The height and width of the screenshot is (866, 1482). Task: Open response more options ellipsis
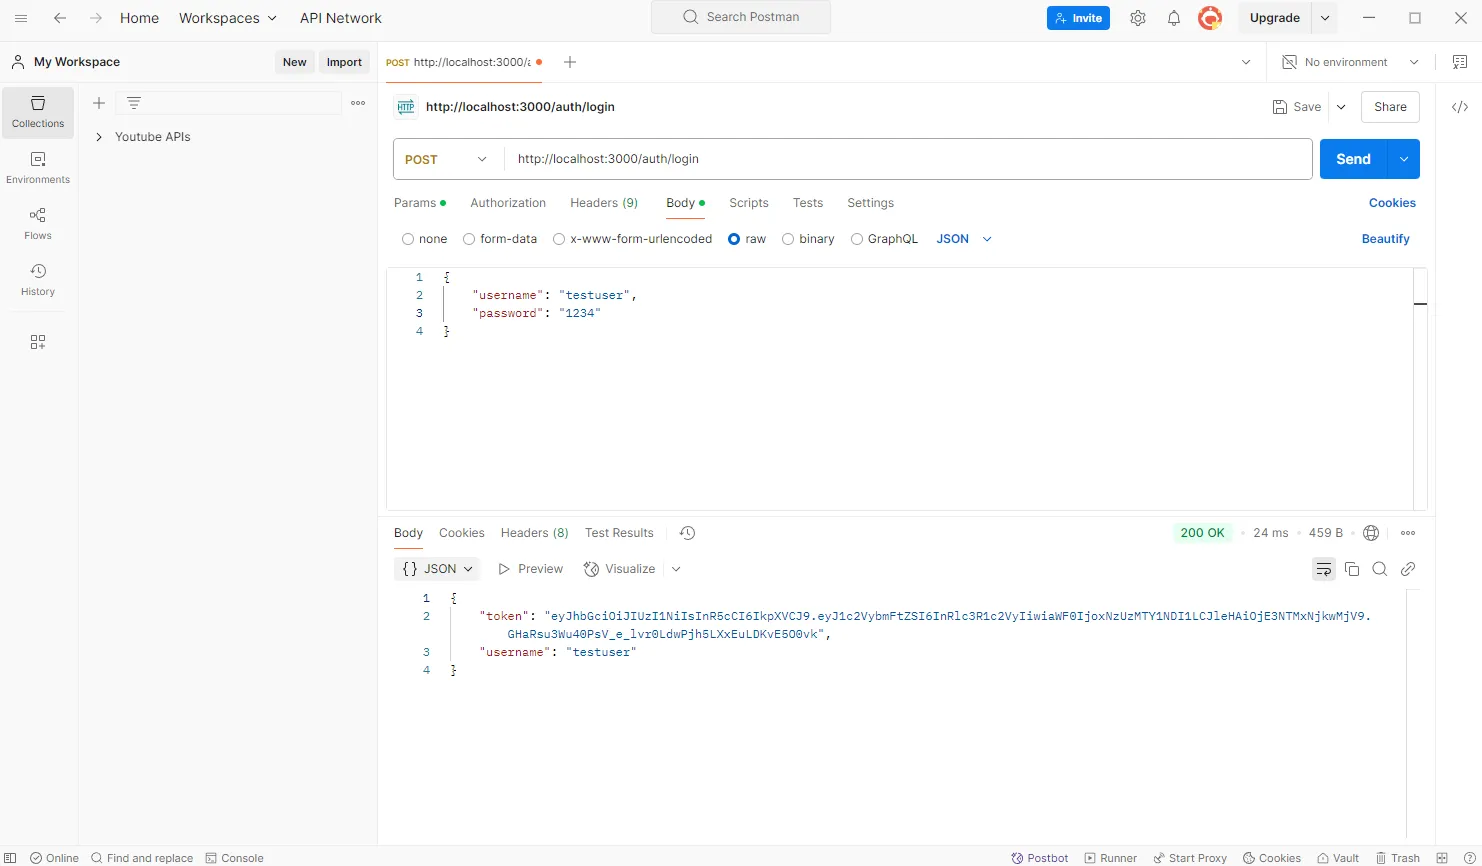point(1408,533)
